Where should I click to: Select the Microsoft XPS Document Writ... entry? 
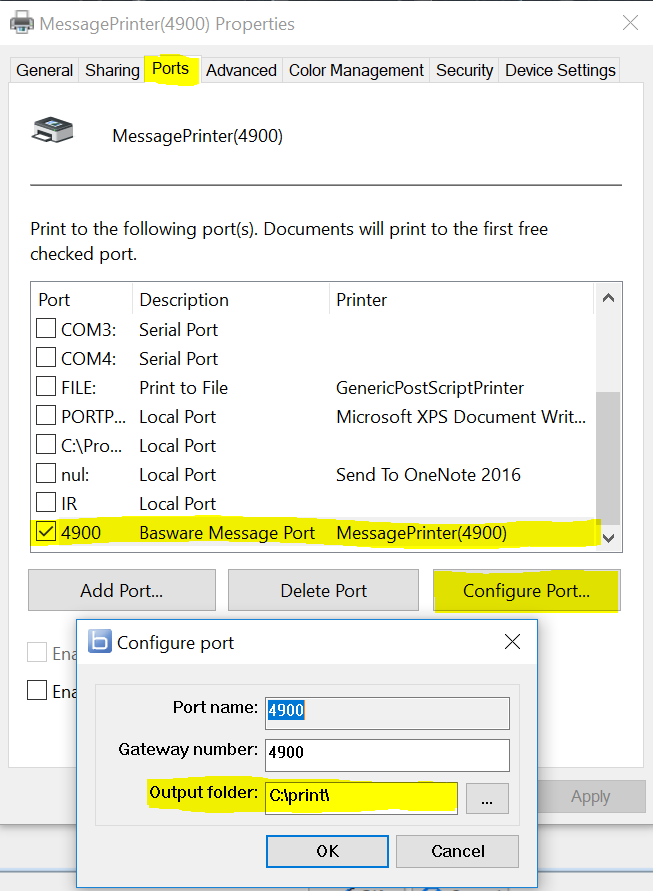pyautogui.click(x=461, y=417)
